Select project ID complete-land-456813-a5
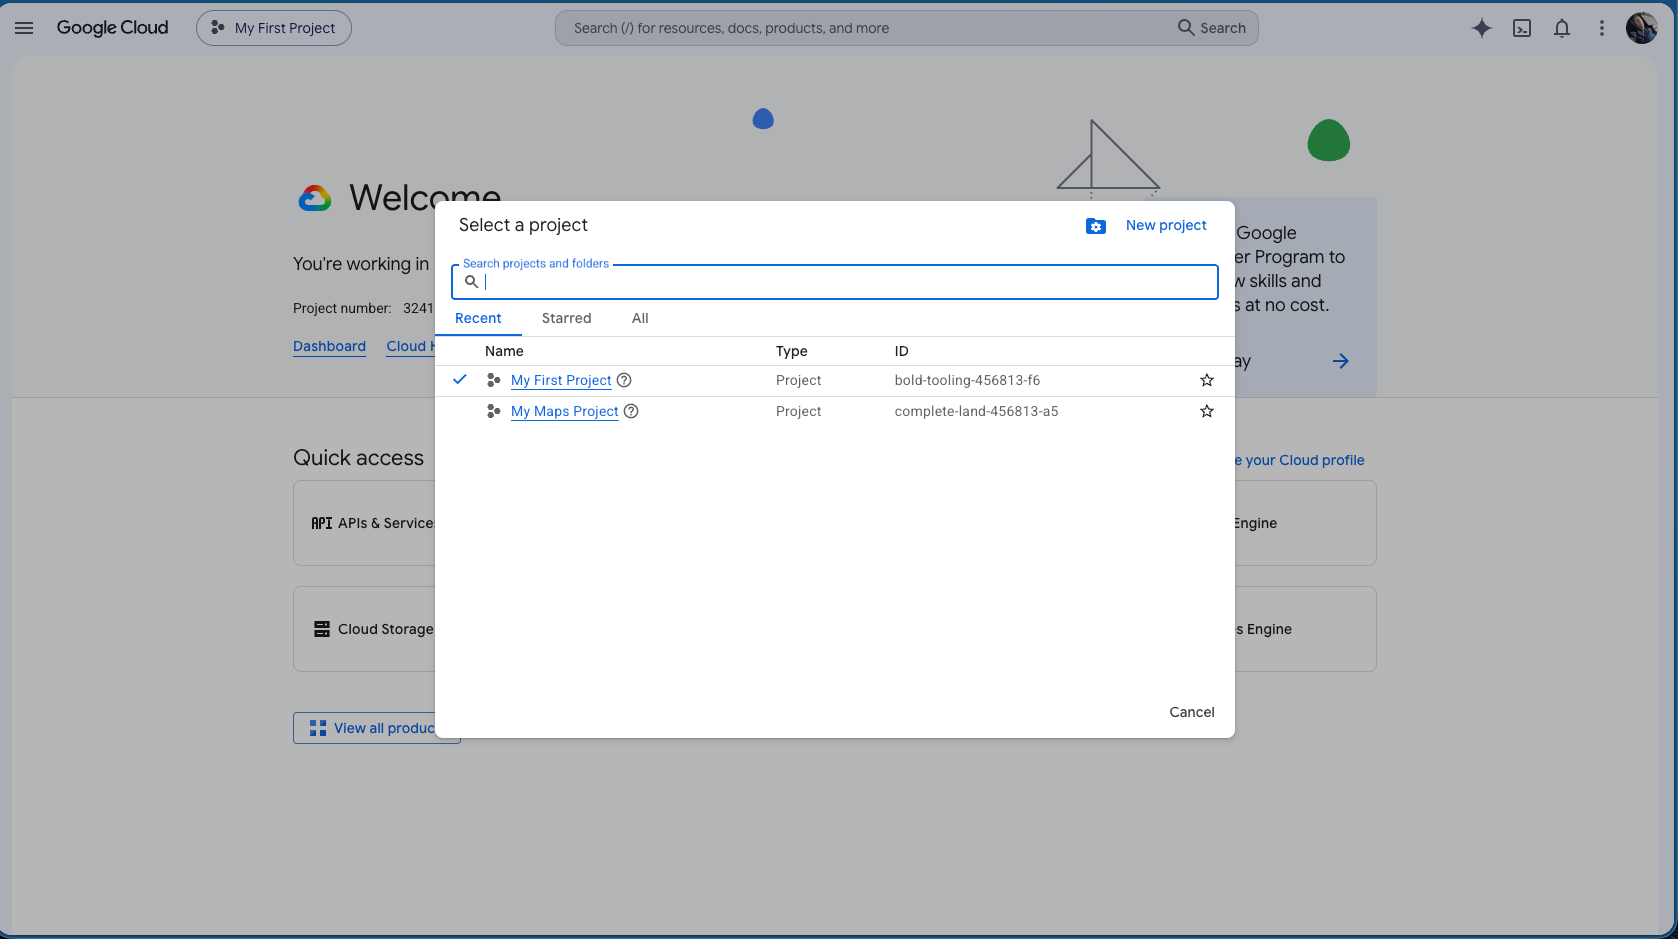This screenshot has height=939, width=1678. [x=976, y=411]
